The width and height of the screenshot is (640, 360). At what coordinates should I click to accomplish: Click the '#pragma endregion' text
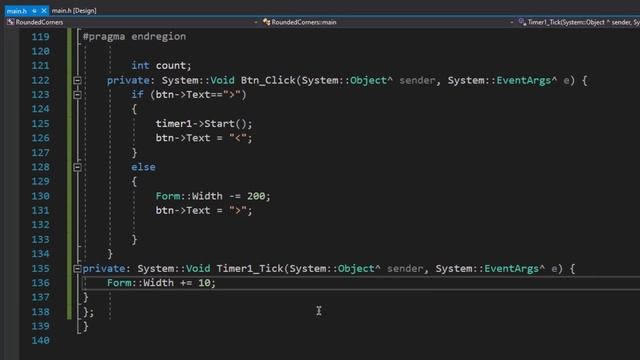point(134,37)
